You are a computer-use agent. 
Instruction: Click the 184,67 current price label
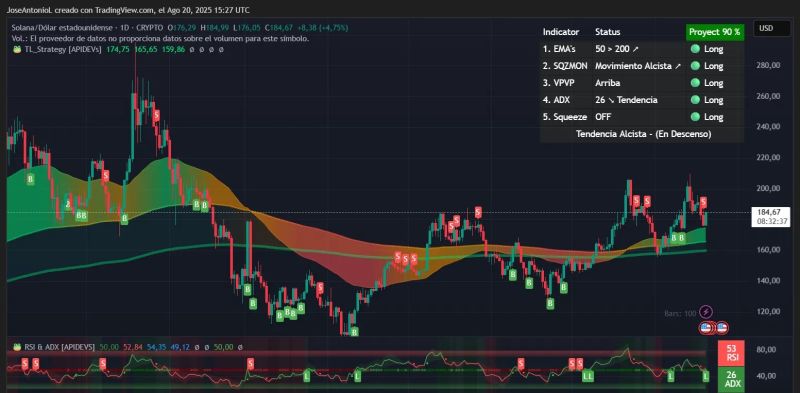point(770,212)
